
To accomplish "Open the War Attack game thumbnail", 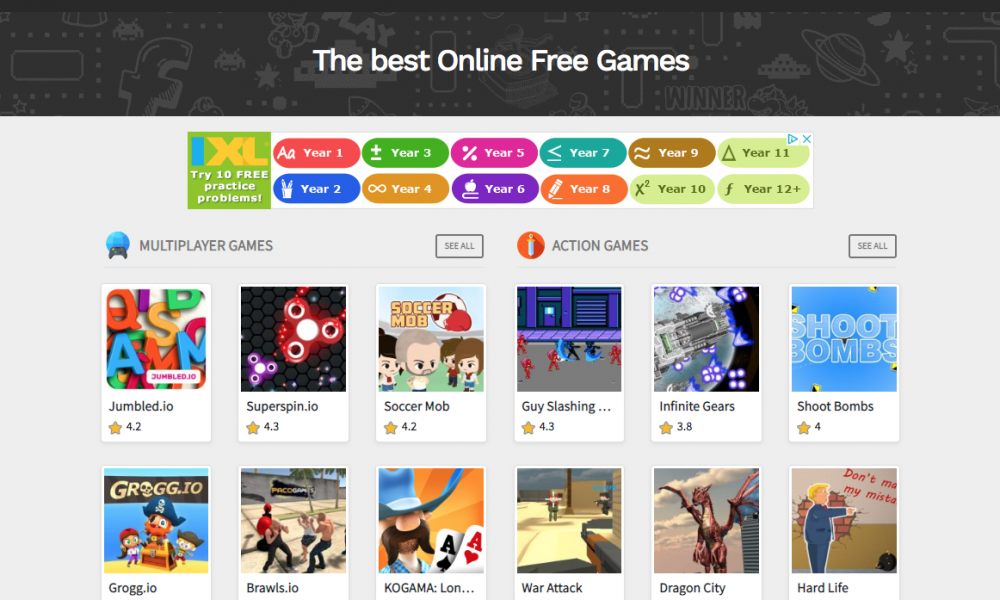I will [x=569, y=521].
